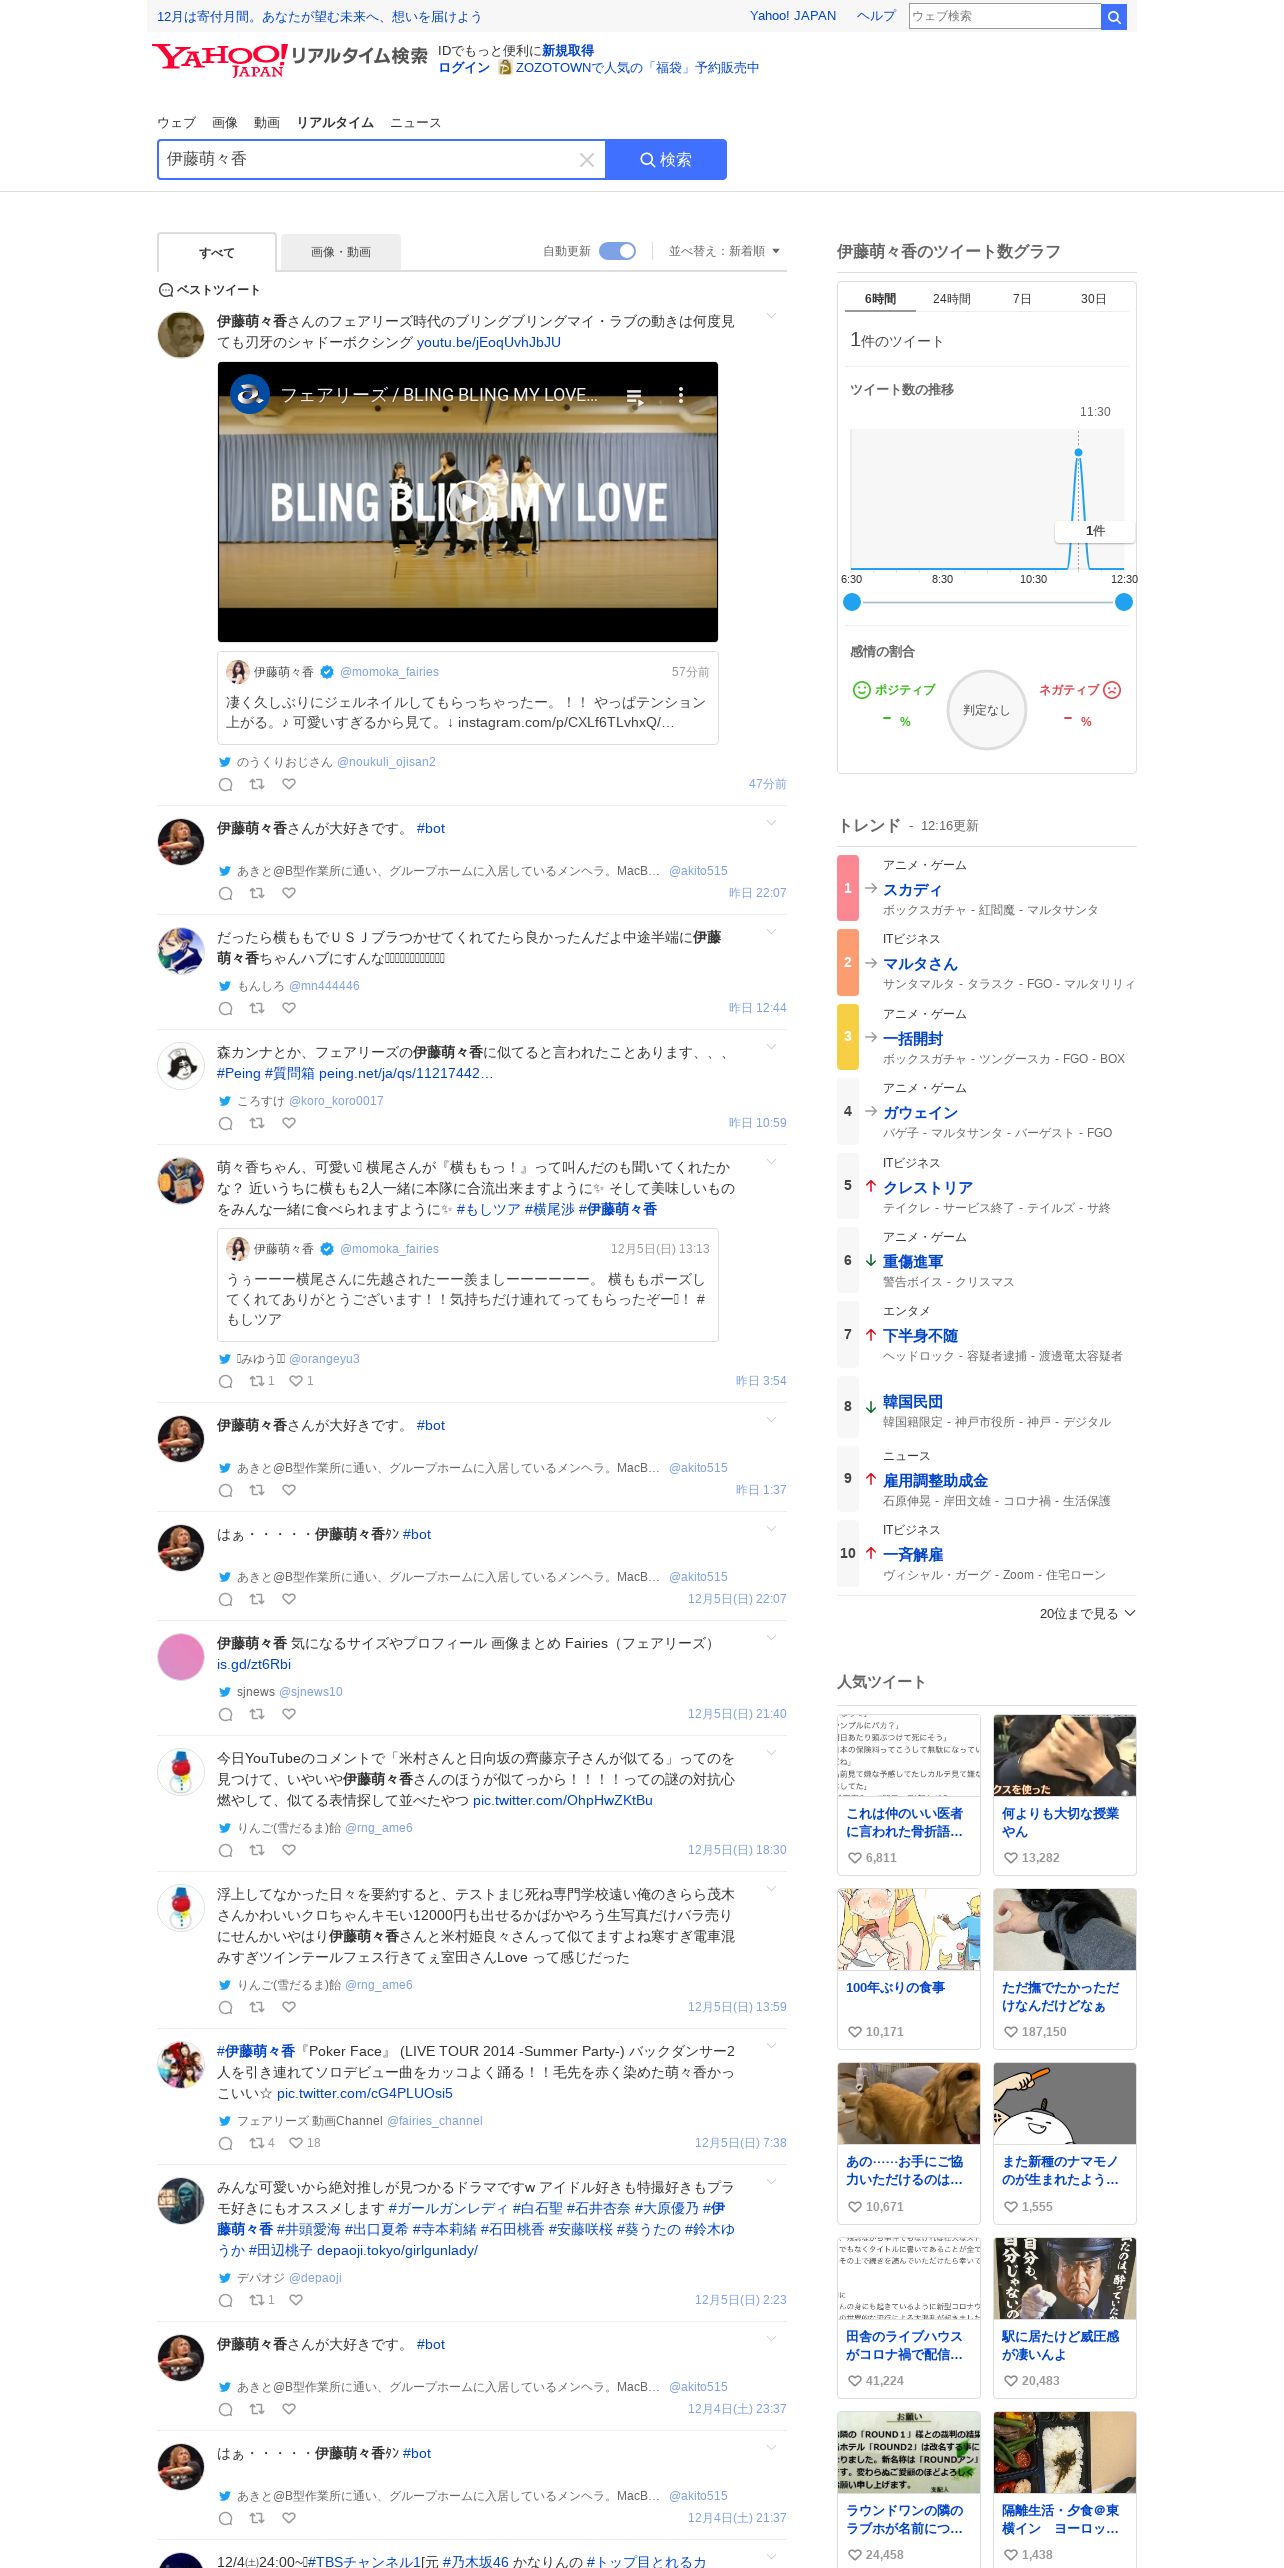1284x2568 pixels.
Task: Open the 100年ぶりの食事 popular tweet thumbnail
Action: point(909,1929)
